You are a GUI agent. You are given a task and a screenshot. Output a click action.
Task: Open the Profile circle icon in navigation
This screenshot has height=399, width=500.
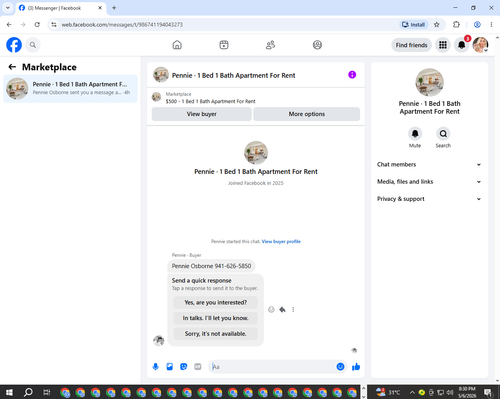(x=317, y=45)
